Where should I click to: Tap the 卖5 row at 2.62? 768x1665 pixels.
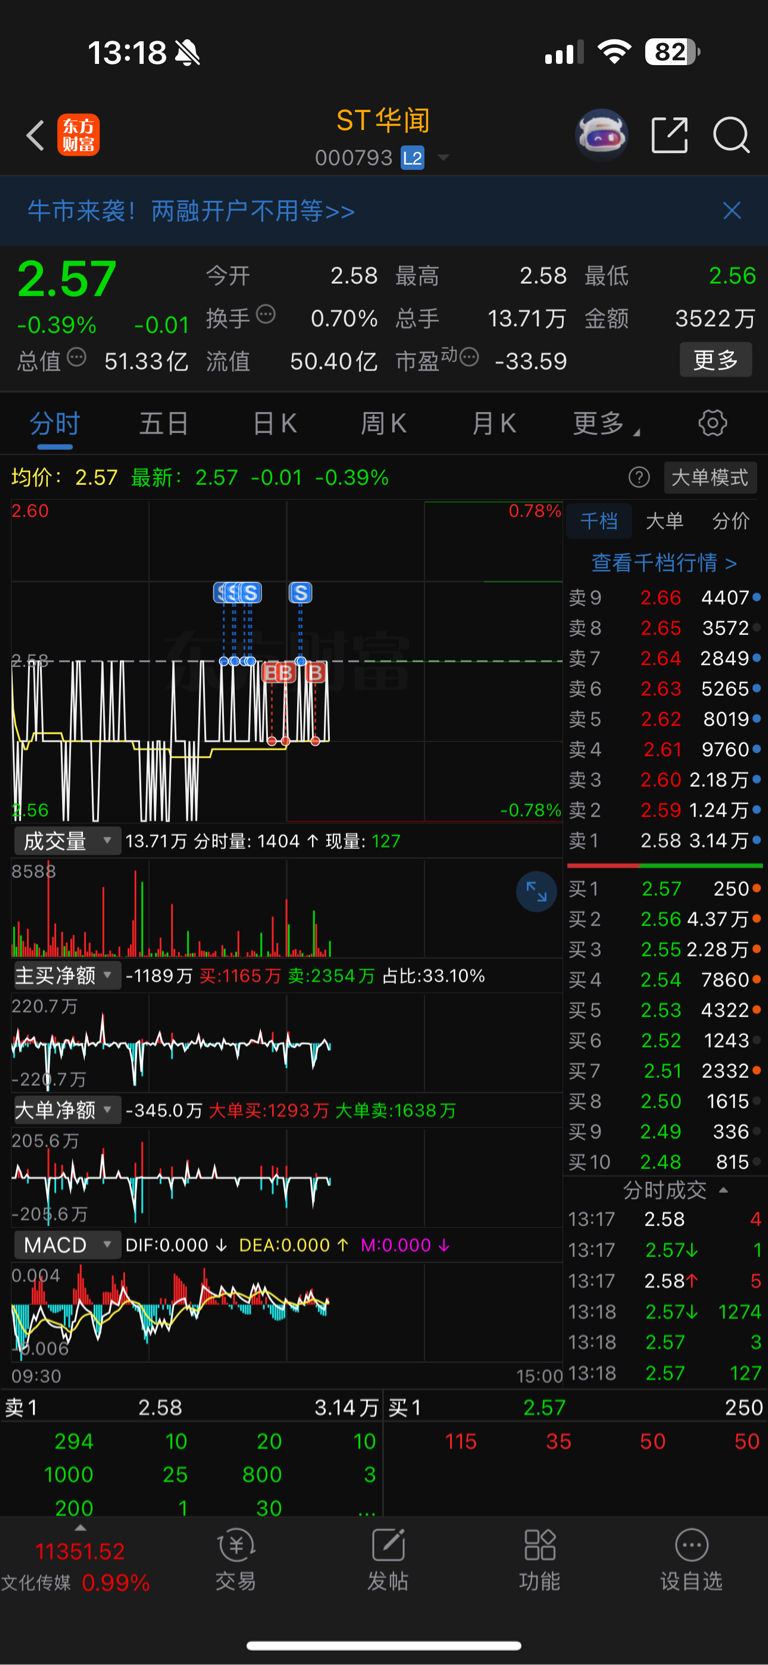664,719
